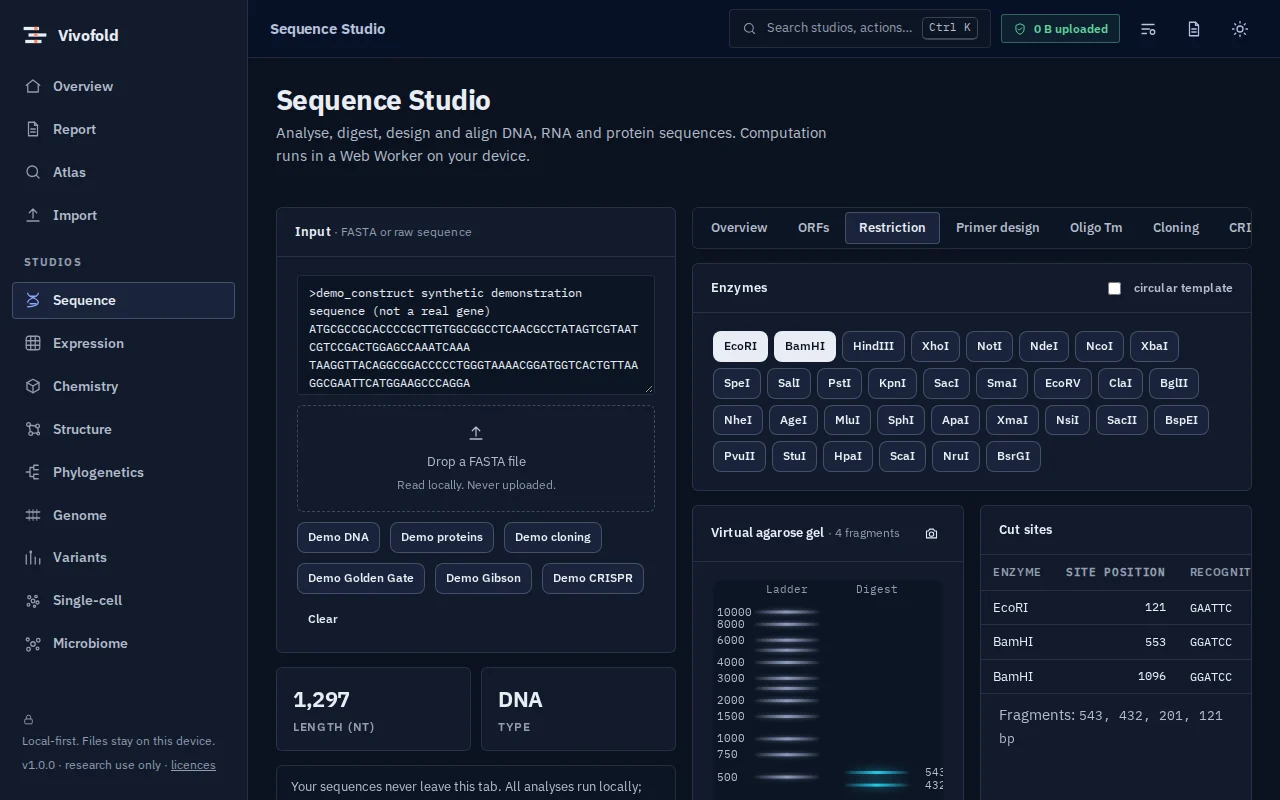Screen dimensions: 1280x800
Task: Toggle light theme with sun icon
Action: coord(1240,29)
